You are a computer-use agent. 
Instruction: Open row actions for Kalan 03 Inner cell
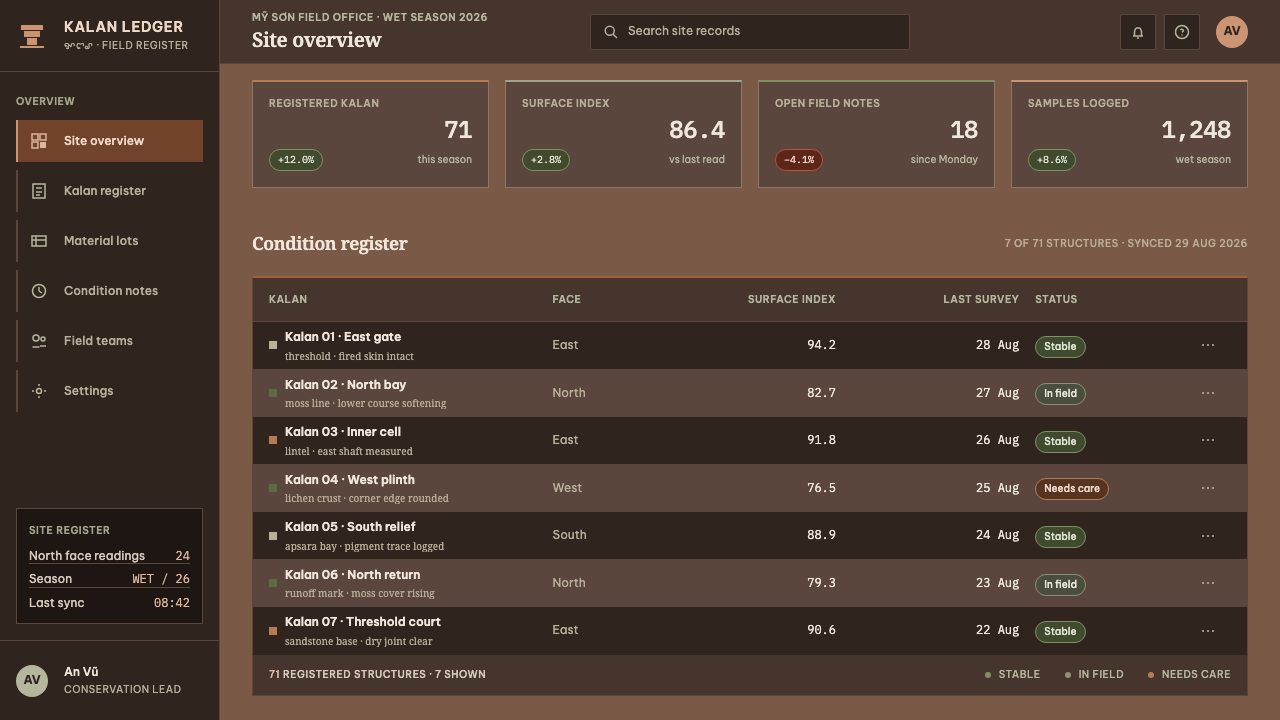pos(1208,440)
